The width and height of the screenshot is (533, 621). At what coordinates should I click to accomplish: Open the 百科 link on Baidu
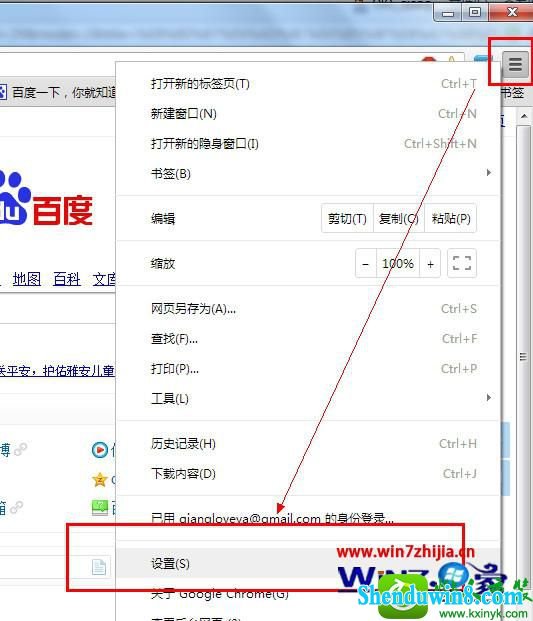pyautogui.click(x=67, y=279)
